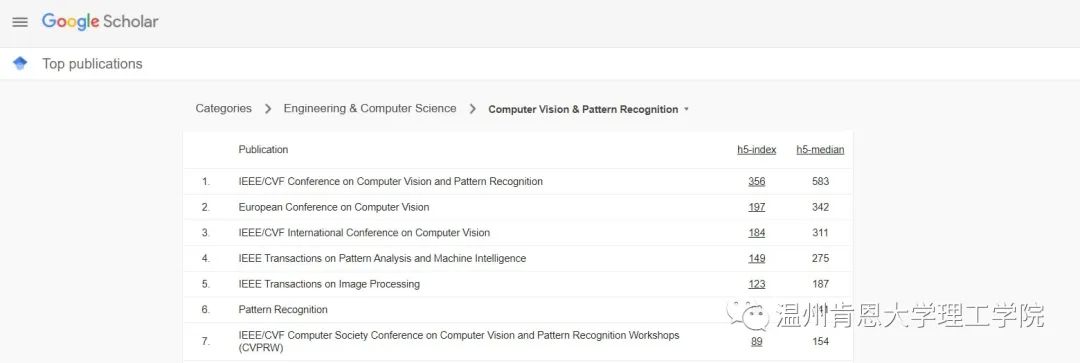Open the hamburger menu icon

[20, 22]
